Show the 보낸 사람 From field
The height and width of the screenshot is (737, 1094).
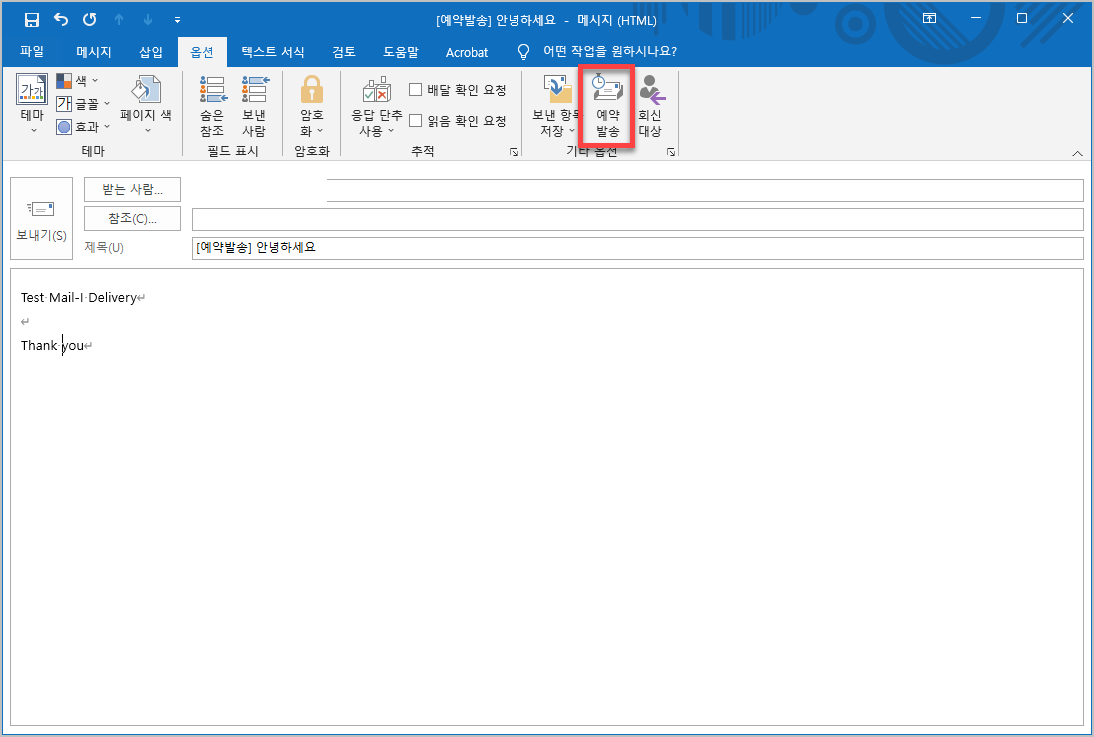pos(254,106)
